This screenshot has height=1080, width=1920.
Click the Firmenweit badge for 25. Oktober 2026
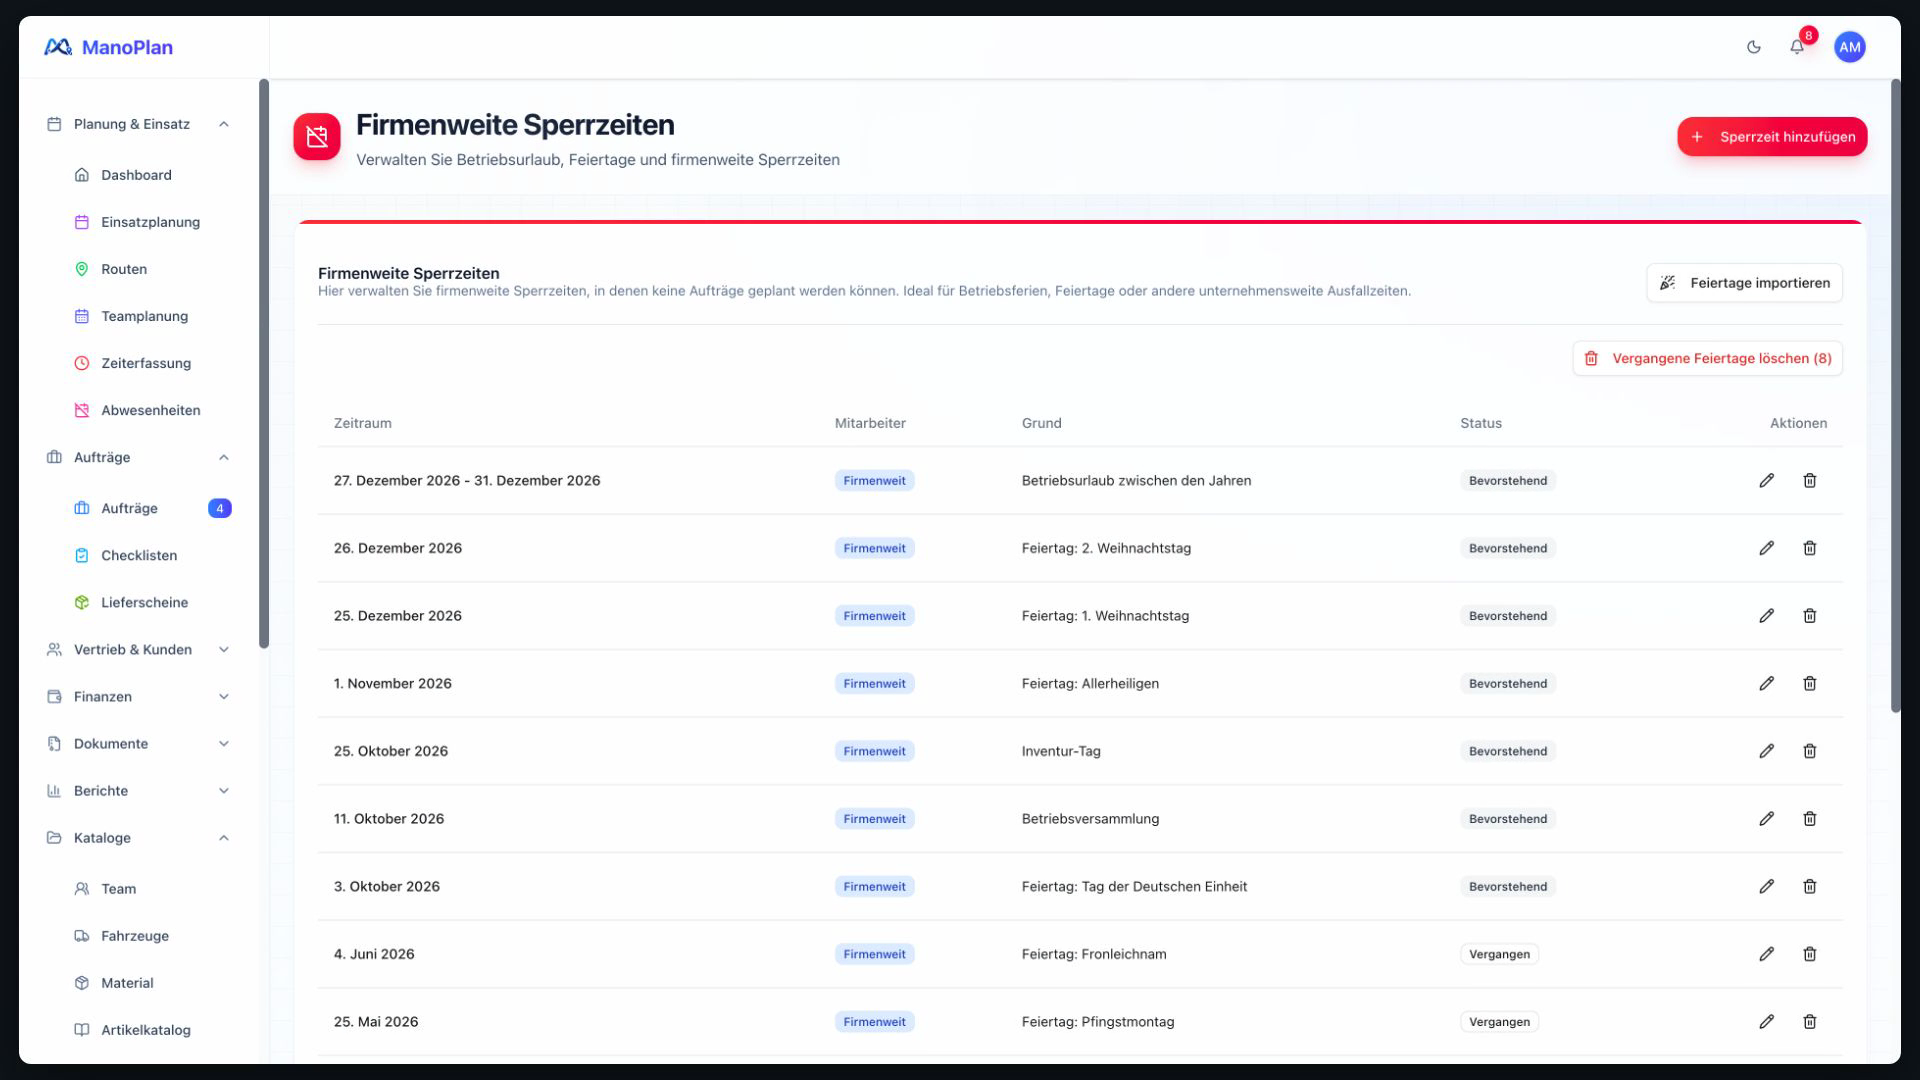(874, 751)
